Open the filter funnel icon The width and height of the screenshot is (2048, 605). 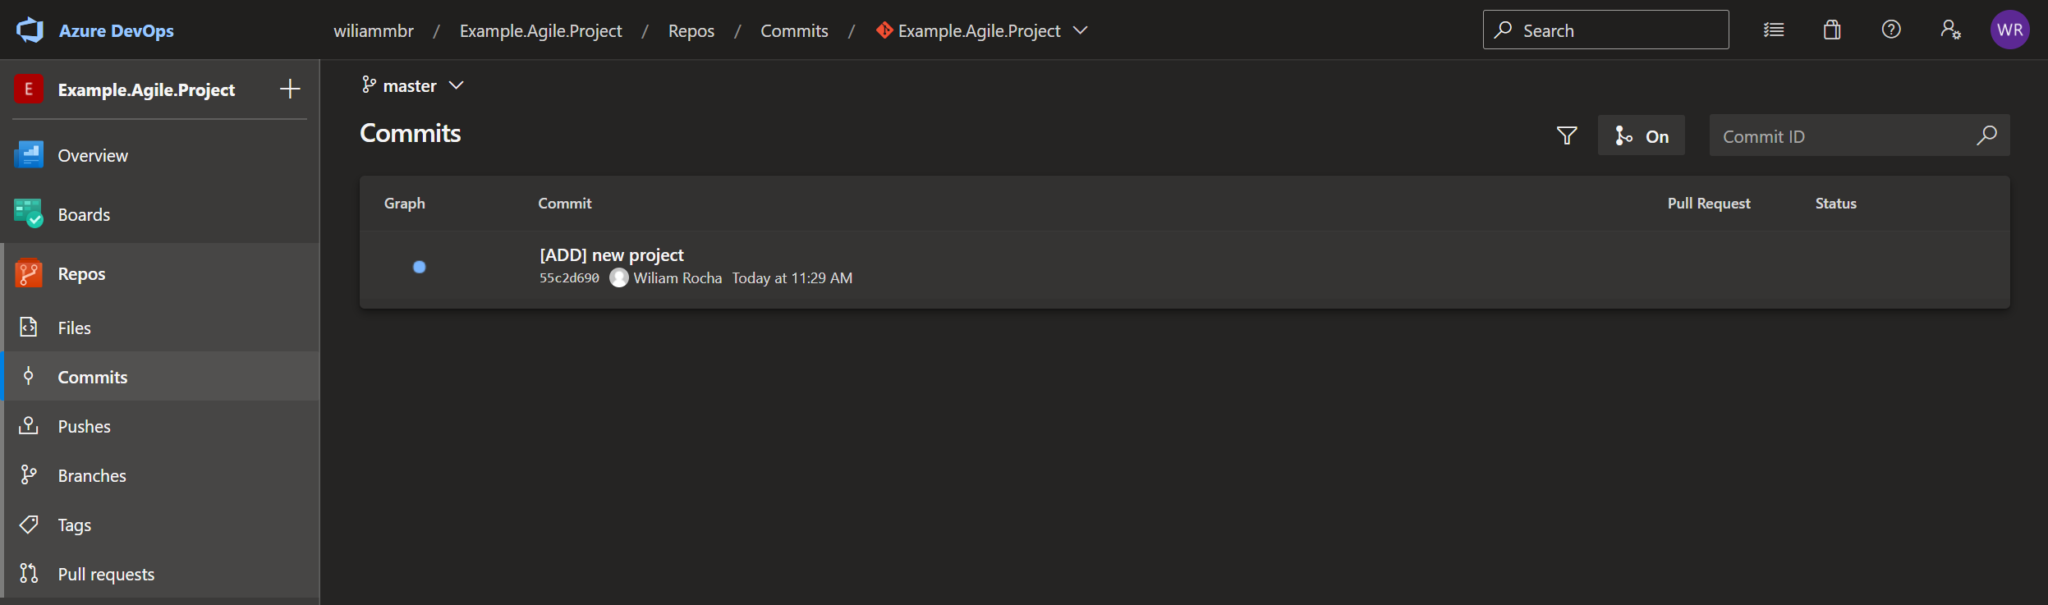[x=1567, y=135]
